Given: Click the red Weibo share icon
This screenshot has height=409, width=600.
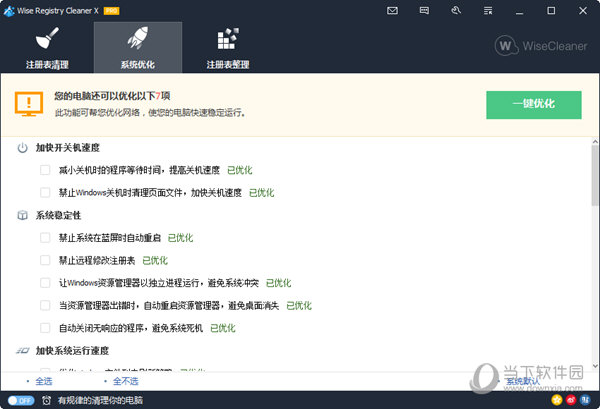Looking at the screenshot, I should (x=571, y=400).
